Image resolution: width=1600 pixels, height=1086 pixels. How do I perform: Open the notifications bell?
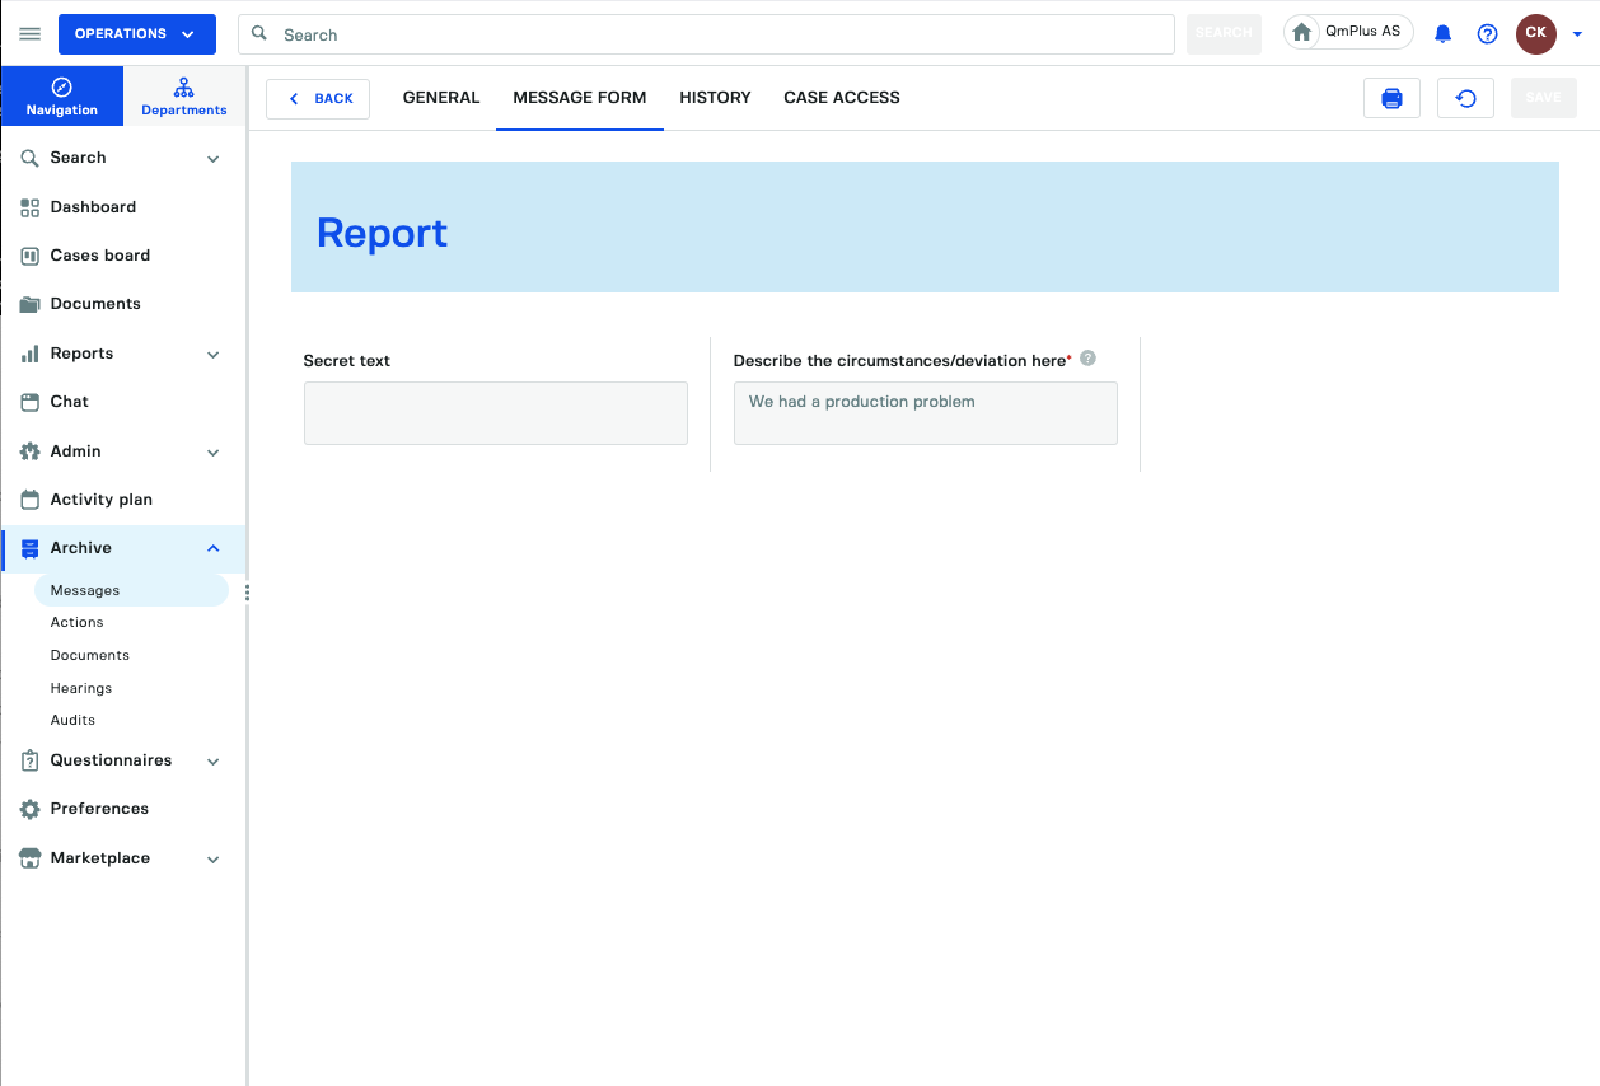click(x=1442, y=34)
